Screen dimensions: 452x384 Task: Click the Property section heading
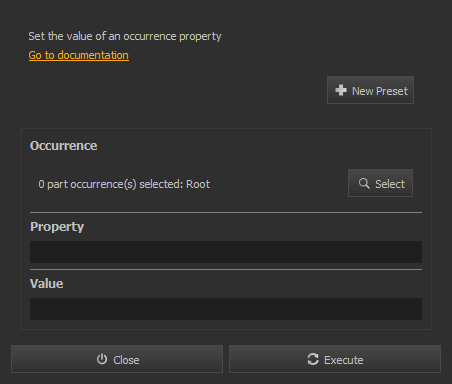pos(57,227)
